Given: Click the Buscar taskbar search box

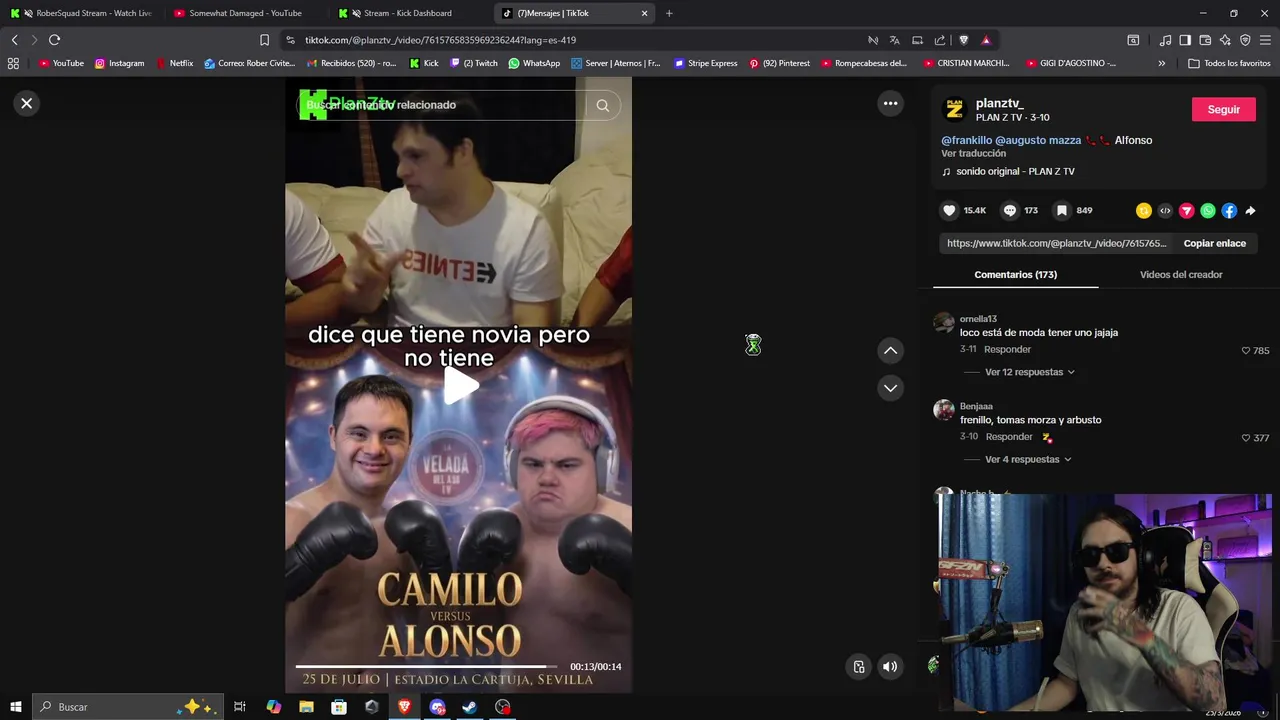Looking at the screenshot, I should (130, 707).
